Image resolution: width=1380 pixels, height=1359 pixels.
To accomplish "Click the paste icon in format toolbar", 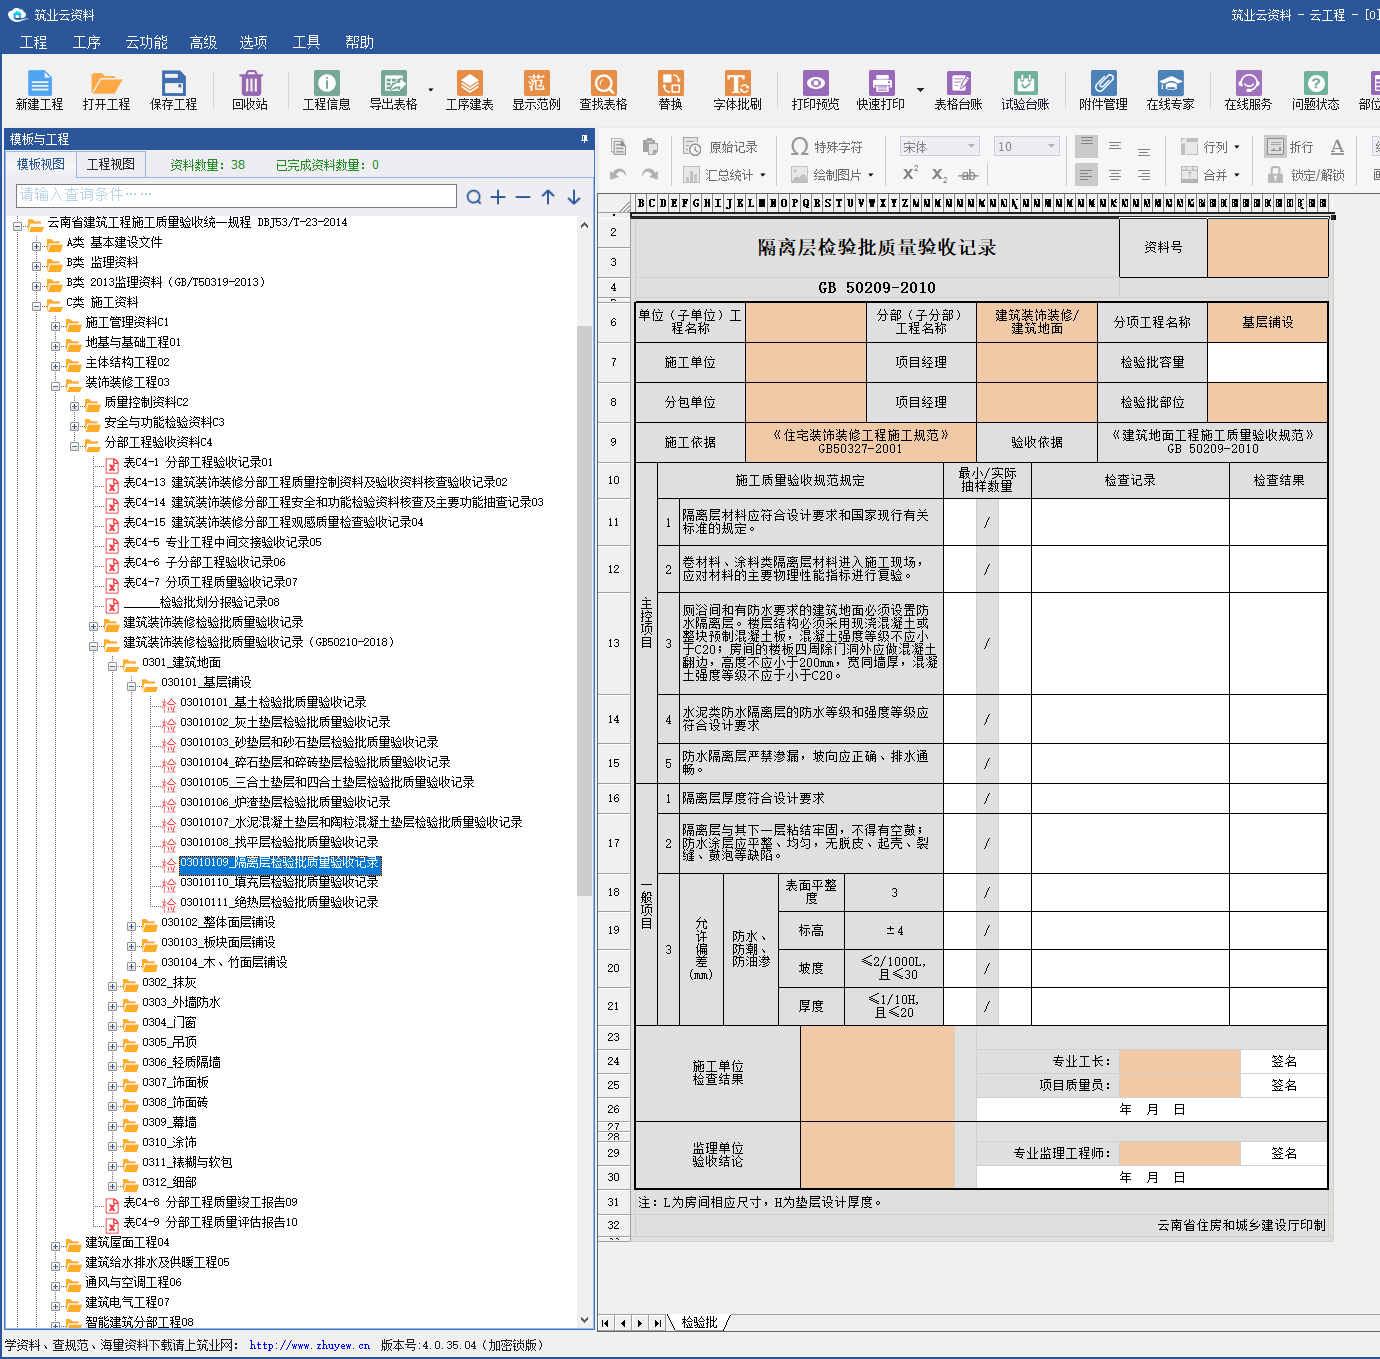I will [650, 147].
